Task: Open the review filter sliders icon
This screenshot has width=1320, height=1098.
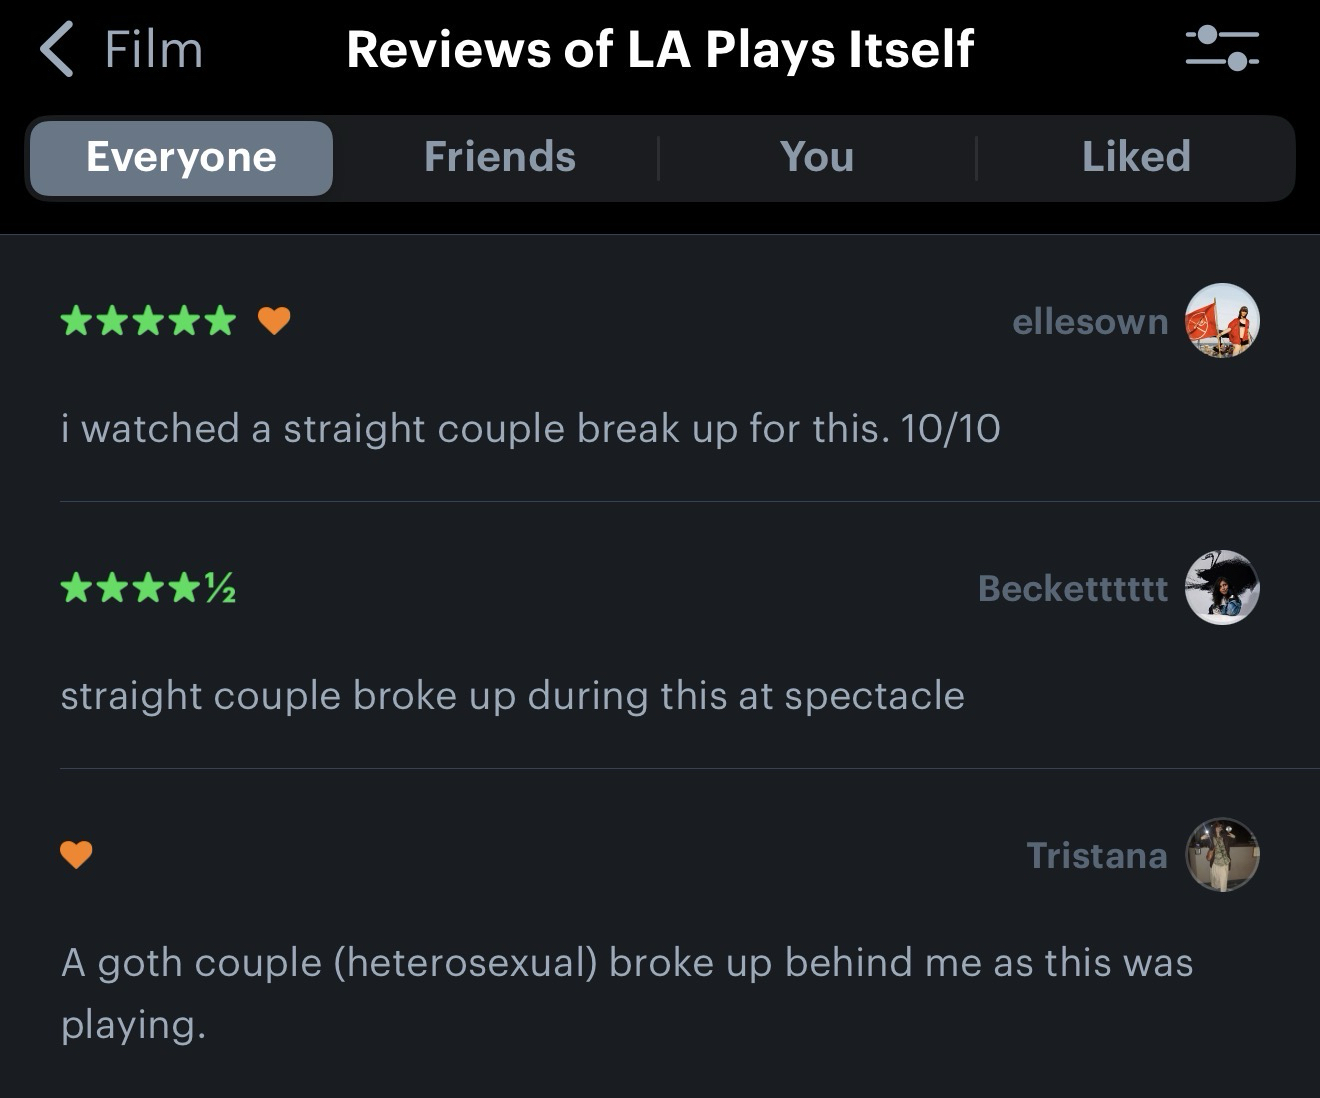Action: pos(1222,48)
